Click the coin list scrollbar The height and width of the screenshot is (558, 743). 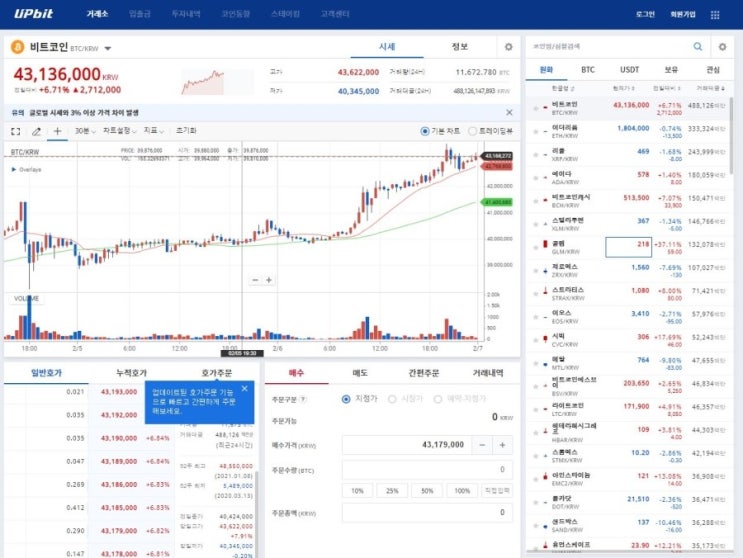pos(731,135)
